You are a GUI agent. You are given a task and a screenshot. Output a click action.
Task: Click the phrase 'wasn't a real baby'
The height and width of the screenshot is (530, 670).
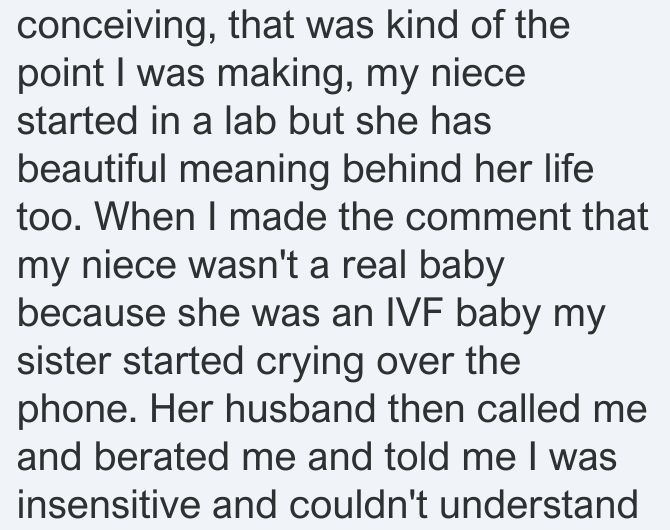[x=347, y=265]
